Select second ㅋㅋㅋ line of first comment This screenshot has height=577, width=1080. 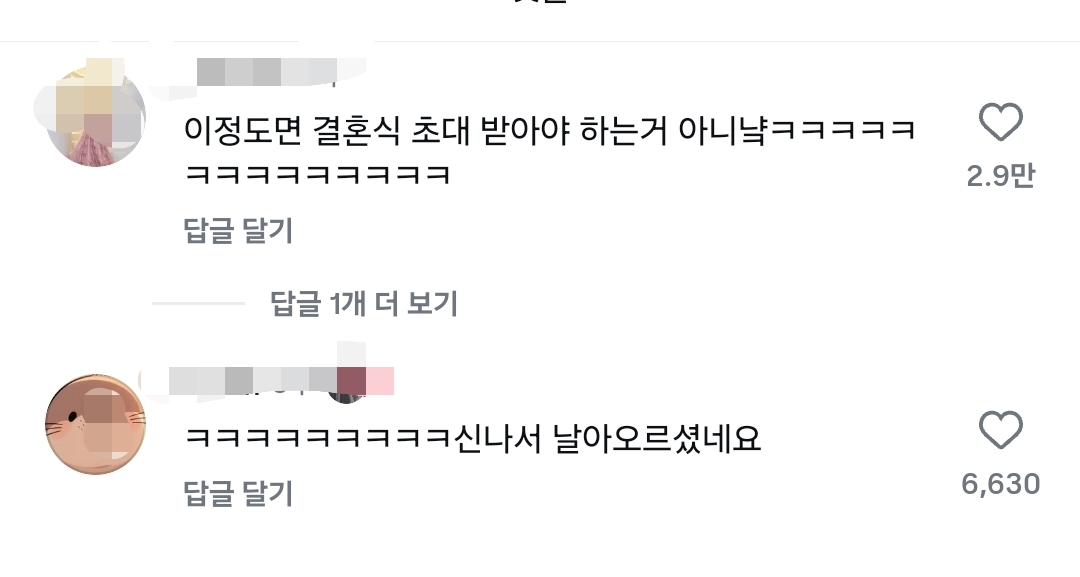(x=318, y=174)
